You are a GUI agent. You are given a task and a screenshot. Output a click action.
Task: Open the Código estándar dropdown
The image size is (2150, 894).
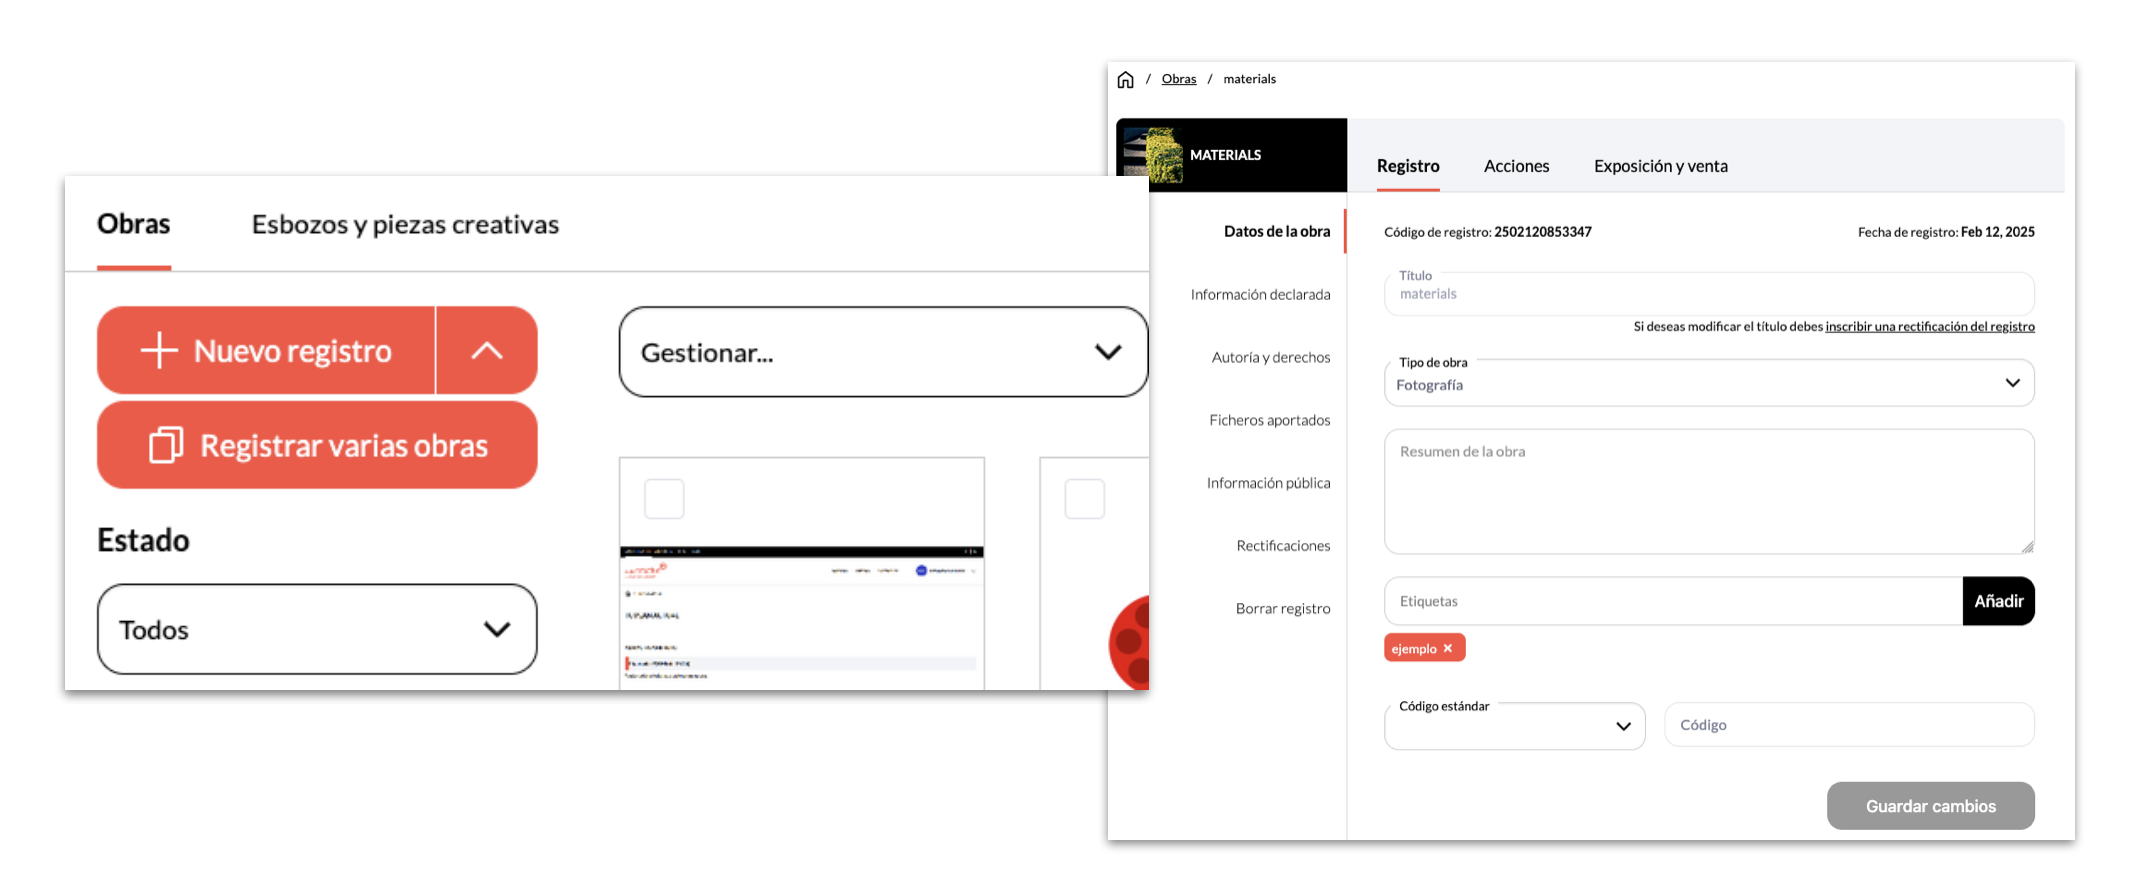click(x=1514, y=726)
